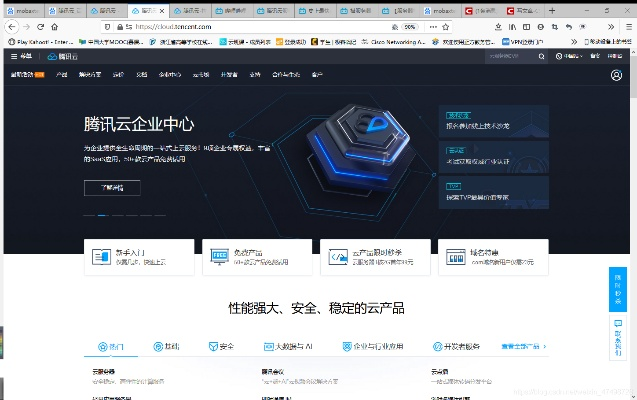The height and width of the screenshot is (400, 637).
Task: Open the 企业中心 nav item
Action: 170,75
